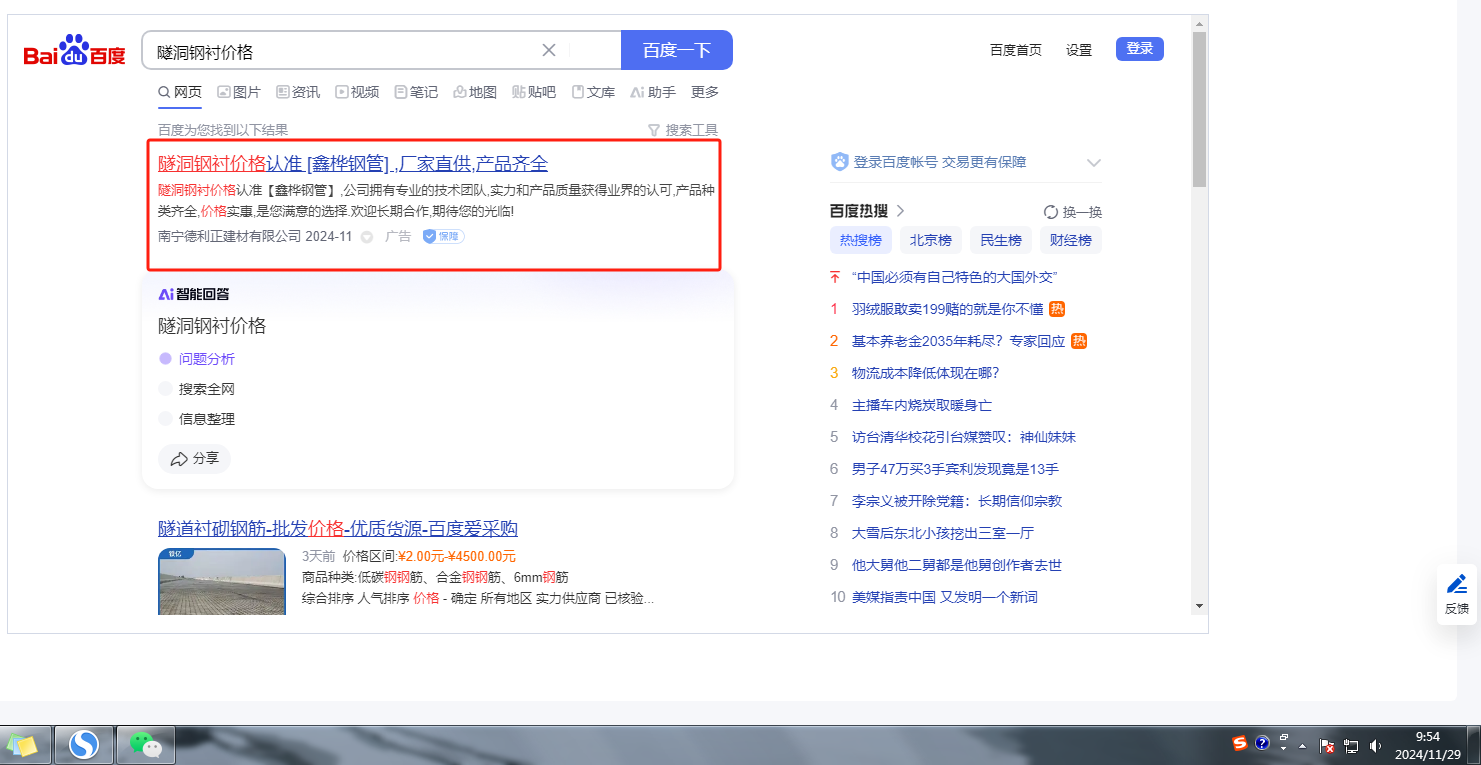Expand the chevron beside 登录百度帐号
Screen dimensions: 1481x765
click(1094, 162)
